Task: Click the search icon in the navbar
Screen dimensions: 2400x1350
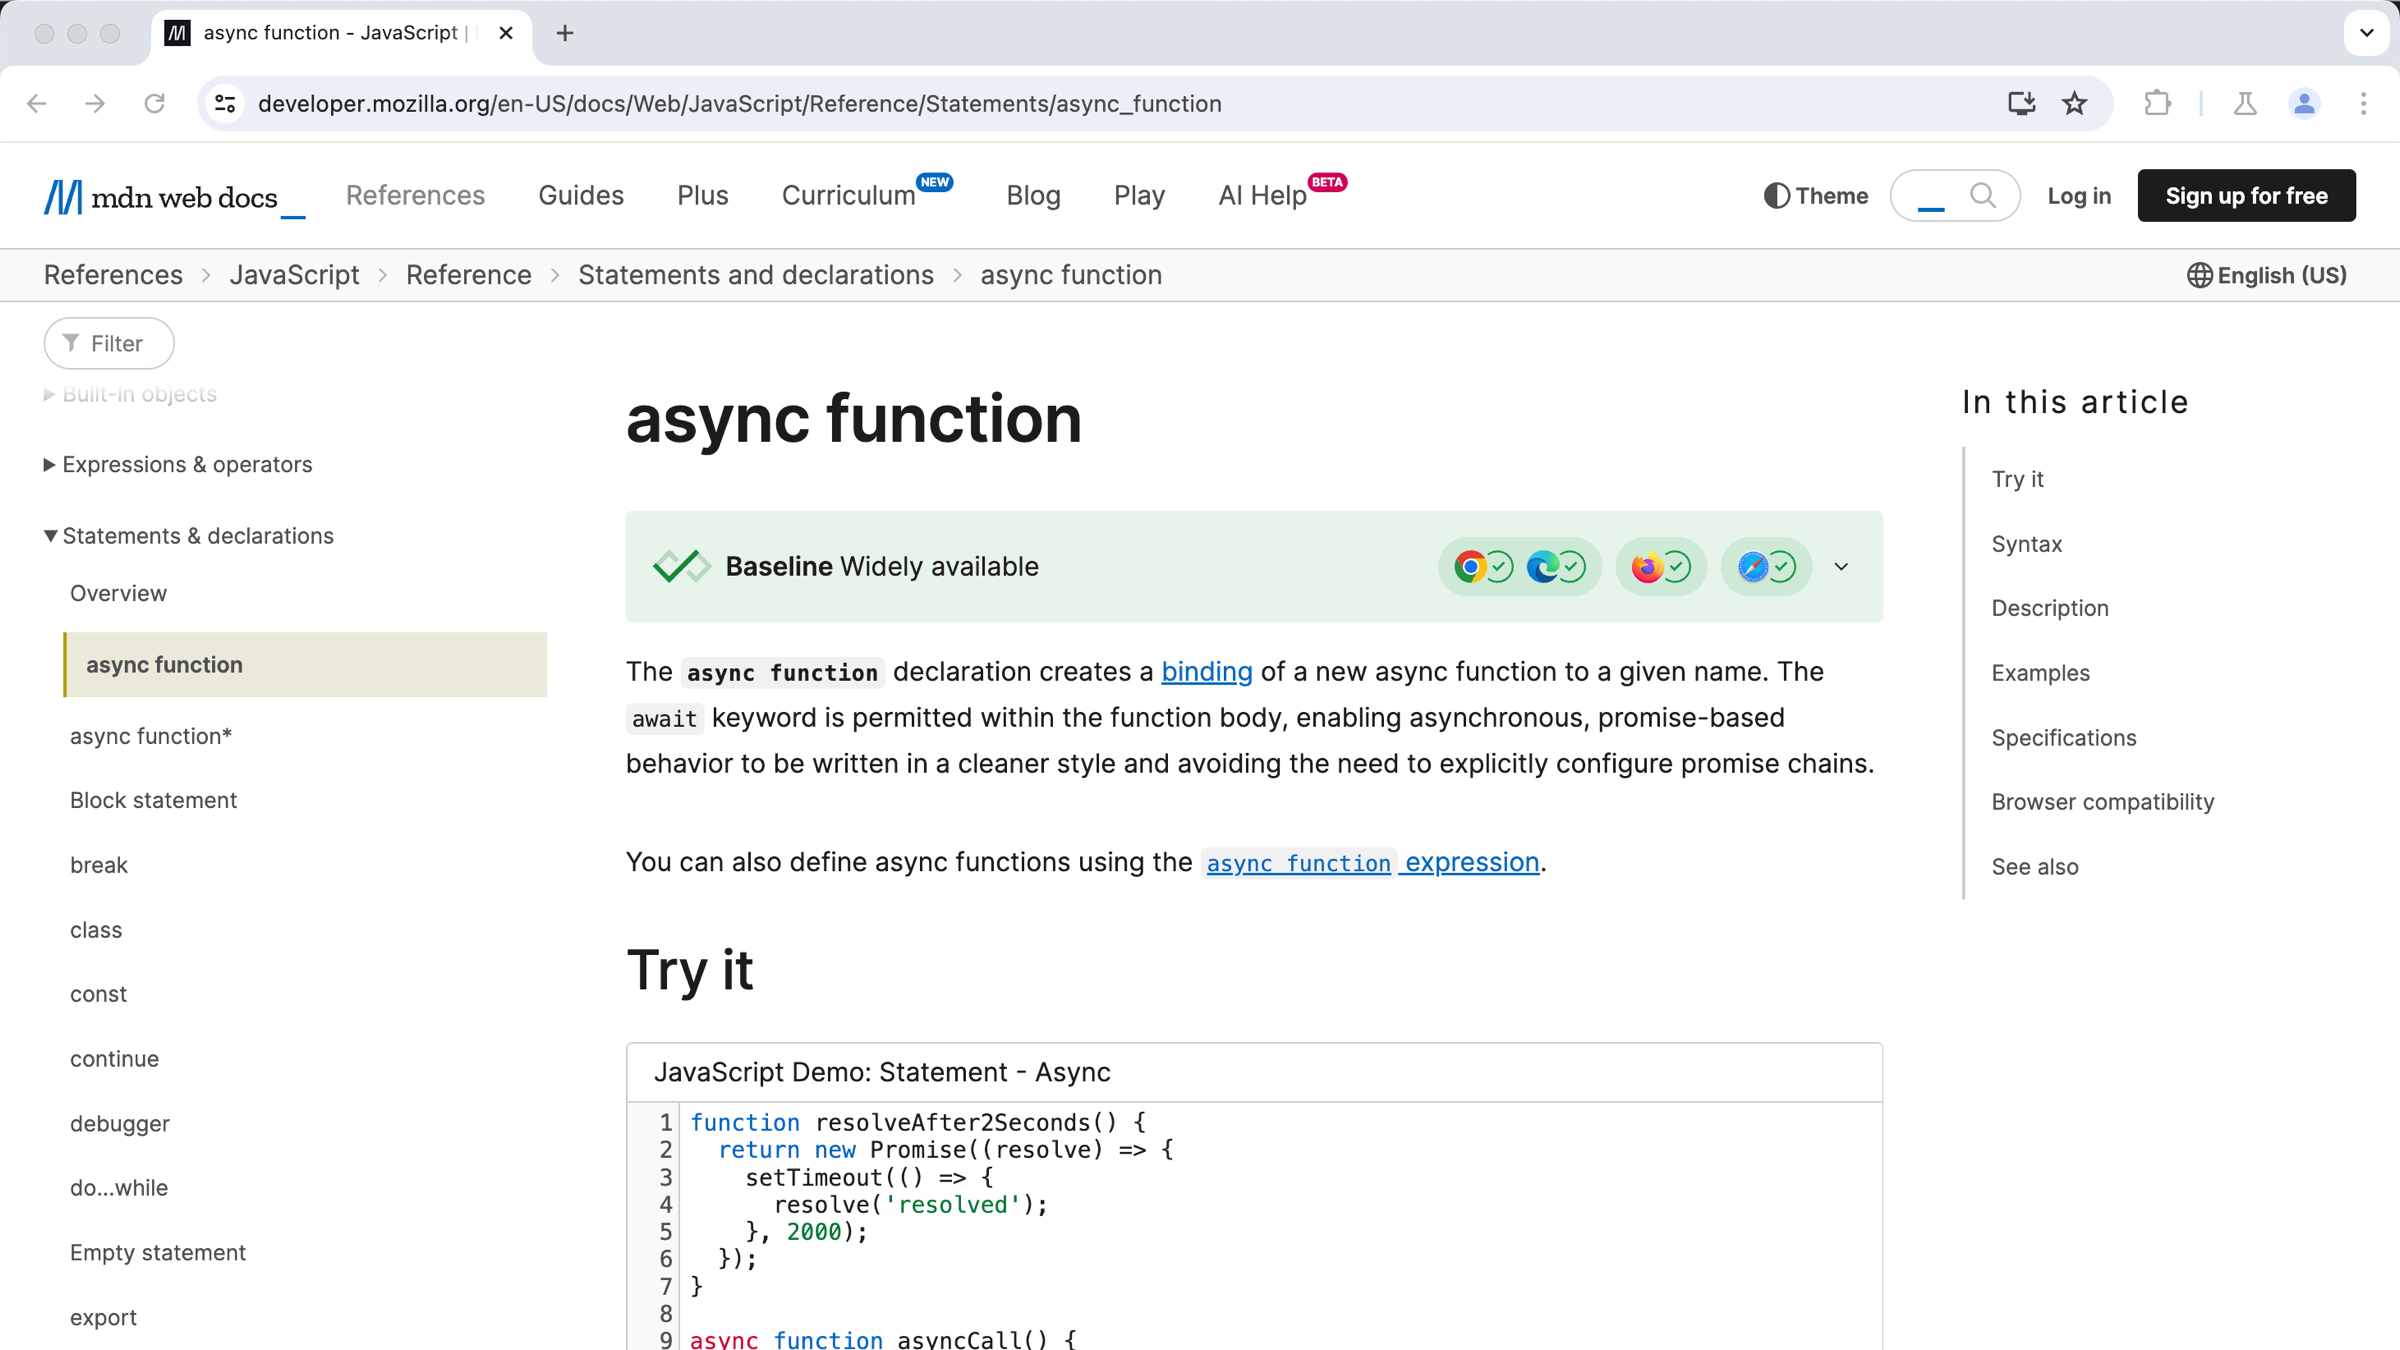Action: tap(1986, 195)
